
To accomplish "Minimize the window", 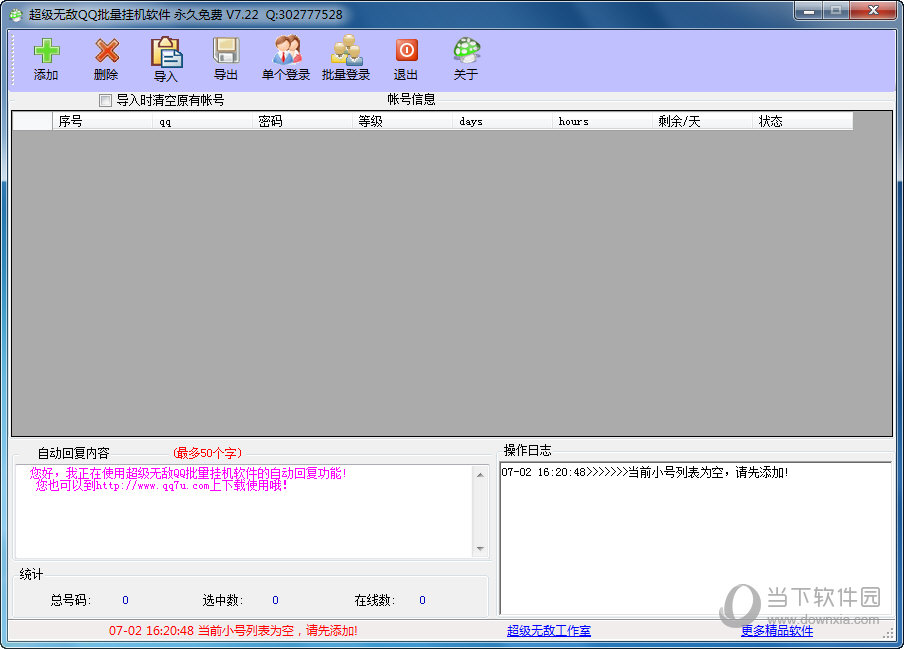I will click(809, 11).
